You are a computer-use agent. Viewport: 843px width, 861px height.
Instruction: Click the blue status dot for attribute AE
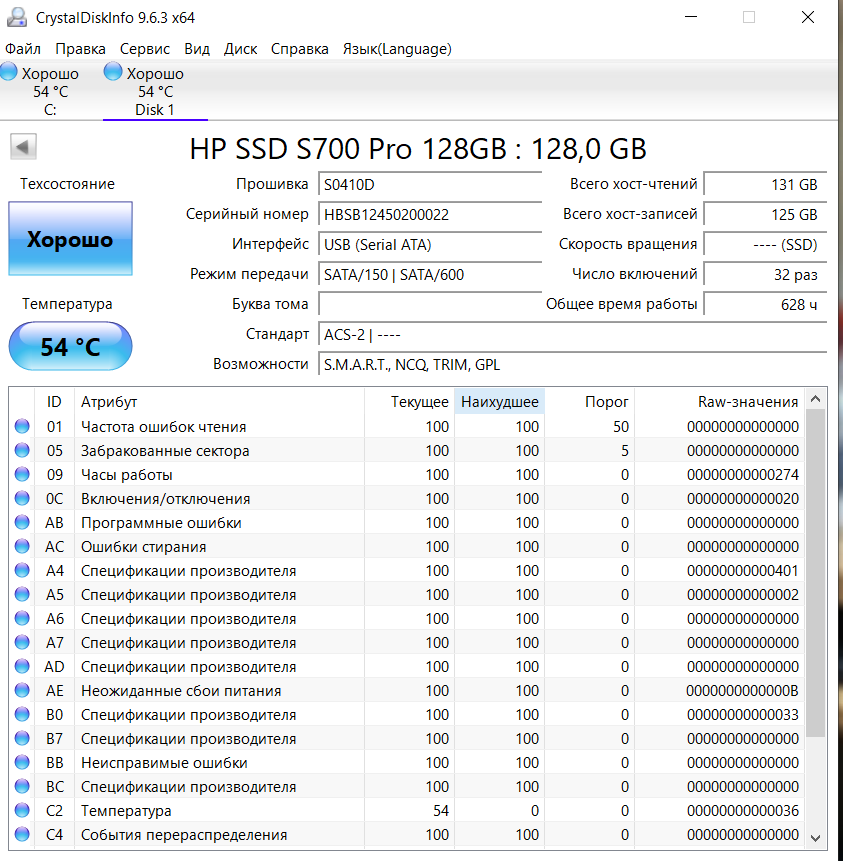(x=22, y=690)
